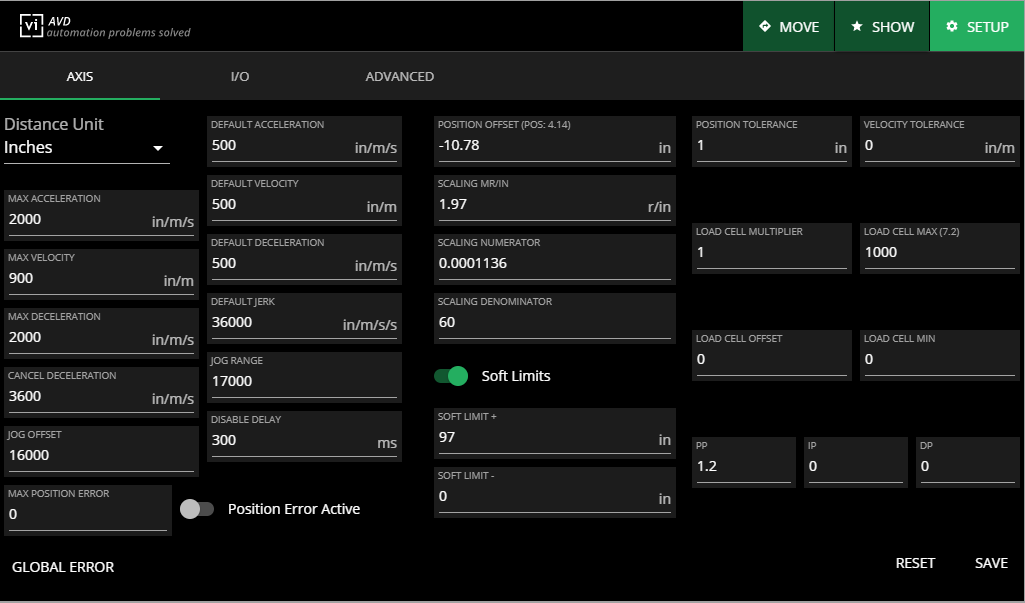
Task: Click the Scaling MR/IN field
Action: (x=555, y=201)
